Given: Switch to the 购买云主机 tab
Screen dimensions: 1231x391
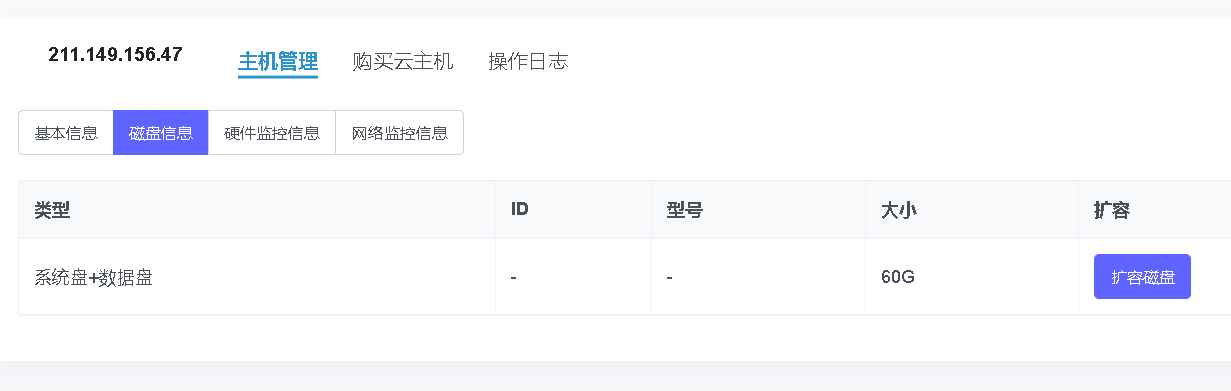Looking at the screenshot, I should click(403, 61).
